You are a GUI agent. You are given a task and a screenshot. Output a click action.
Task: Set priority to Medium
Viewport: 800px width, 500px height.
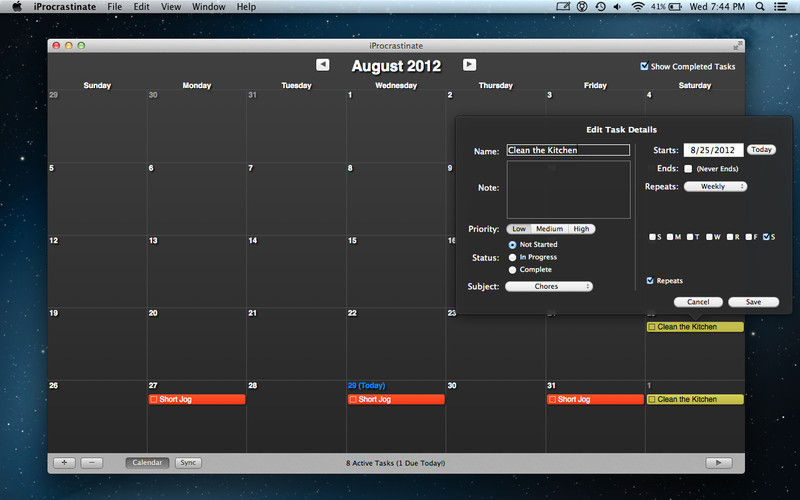tap(549, 229)
